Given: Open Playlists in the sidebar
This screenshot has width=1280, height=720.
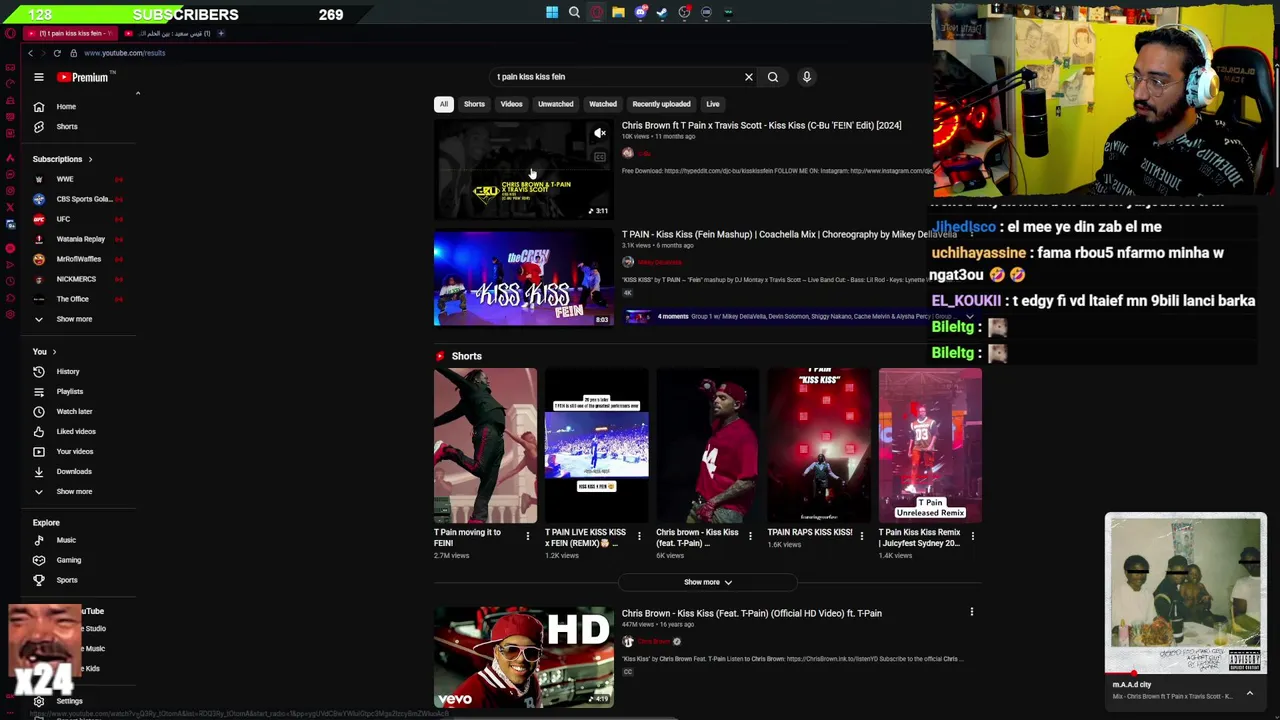Looking at the screenshot, I should click(x=69, y=392).
